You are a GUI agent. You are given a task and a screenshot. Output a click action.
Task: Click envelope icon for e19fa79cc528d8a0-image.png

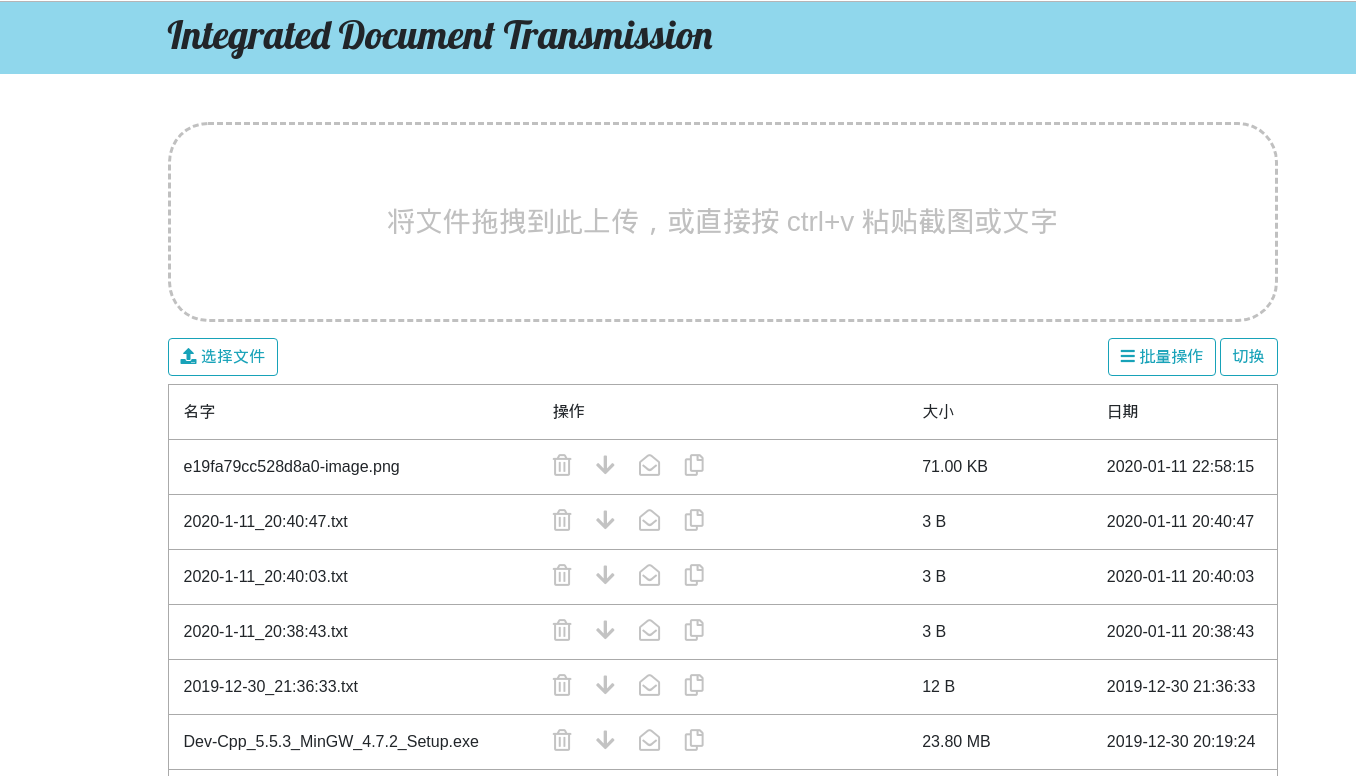[x=649, y=466]
